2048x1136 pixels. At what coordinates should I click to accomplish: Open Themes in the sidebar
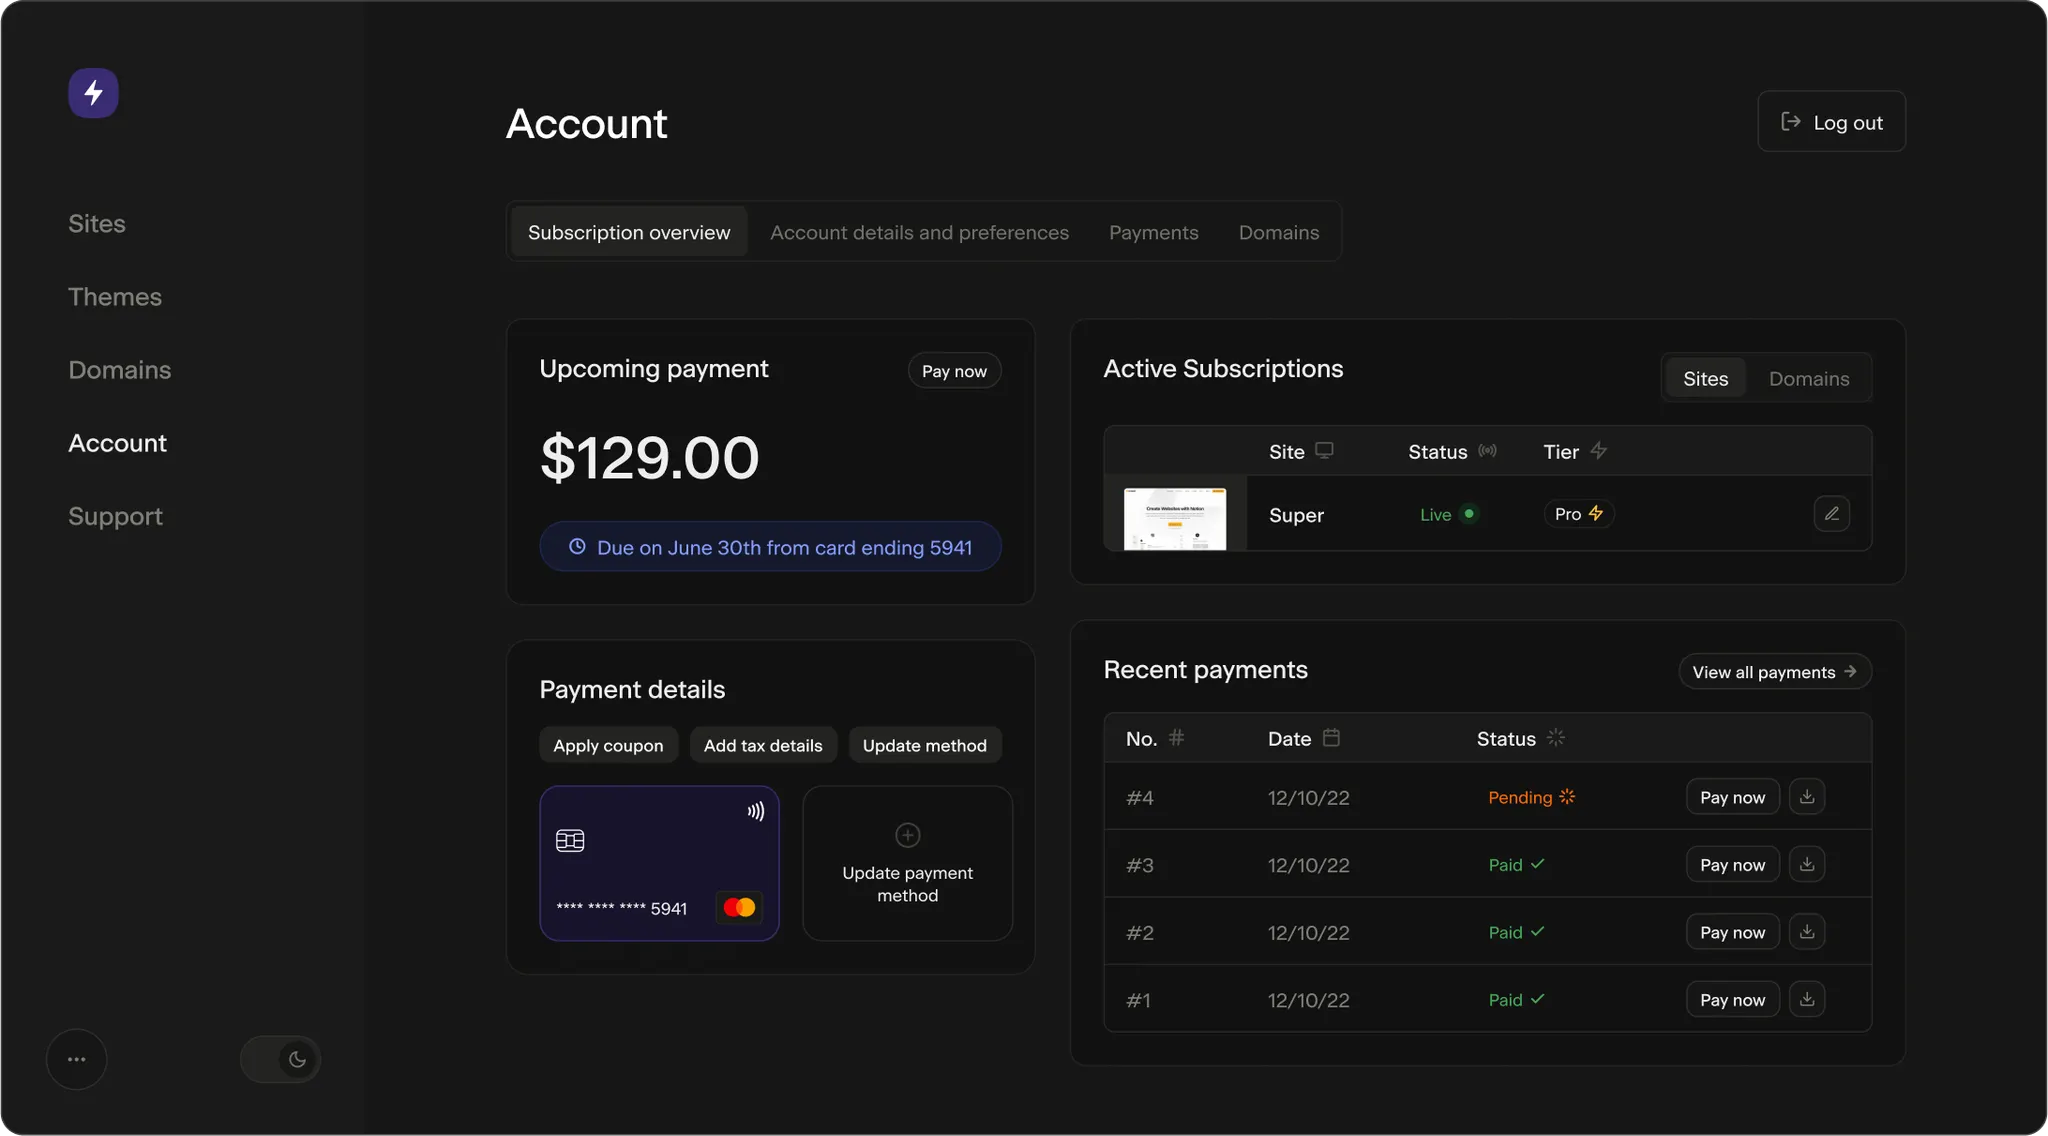(115, 297)
